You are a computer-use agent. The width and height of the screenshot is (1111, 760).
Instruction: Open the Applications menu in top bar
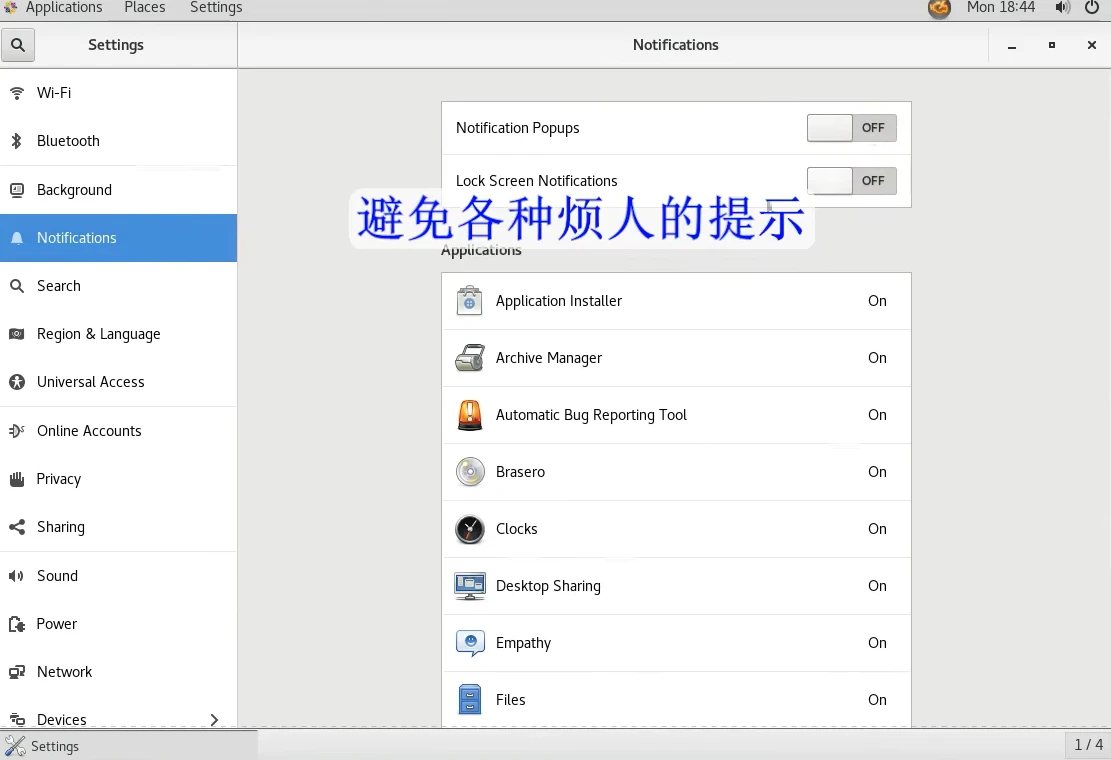tap(64, 8)
